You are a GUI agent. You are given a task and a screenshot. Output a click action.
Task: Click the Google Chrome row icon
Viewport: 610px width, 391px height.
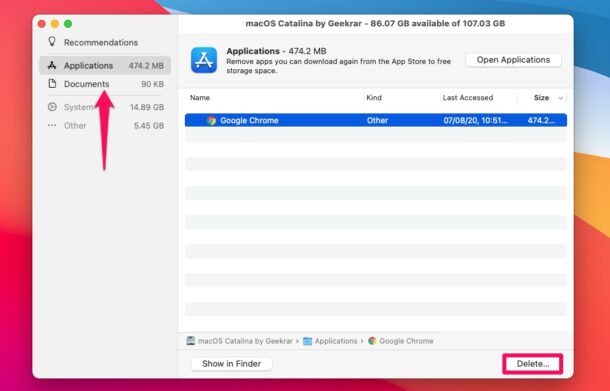click(x=211, y=121)
